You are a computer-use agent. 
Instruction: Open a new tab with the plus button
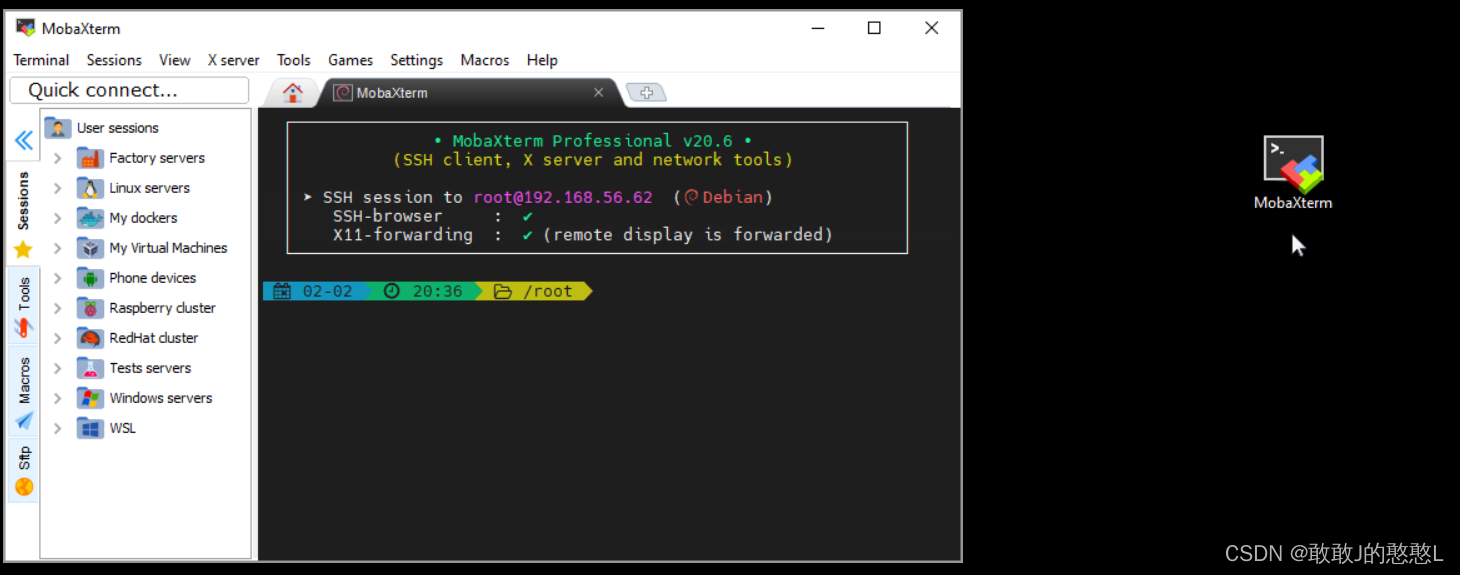click(x=647, y=93)
